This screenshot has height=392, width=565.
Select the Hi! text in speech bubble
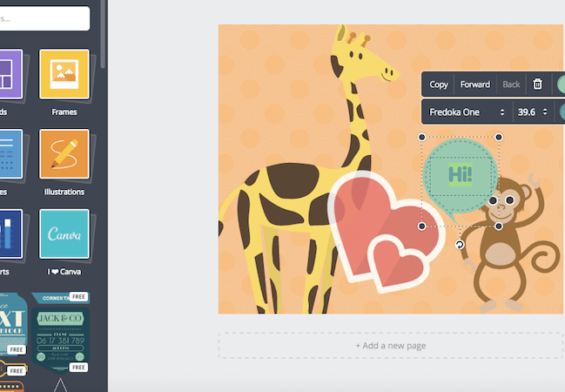(x=460, y=175)
